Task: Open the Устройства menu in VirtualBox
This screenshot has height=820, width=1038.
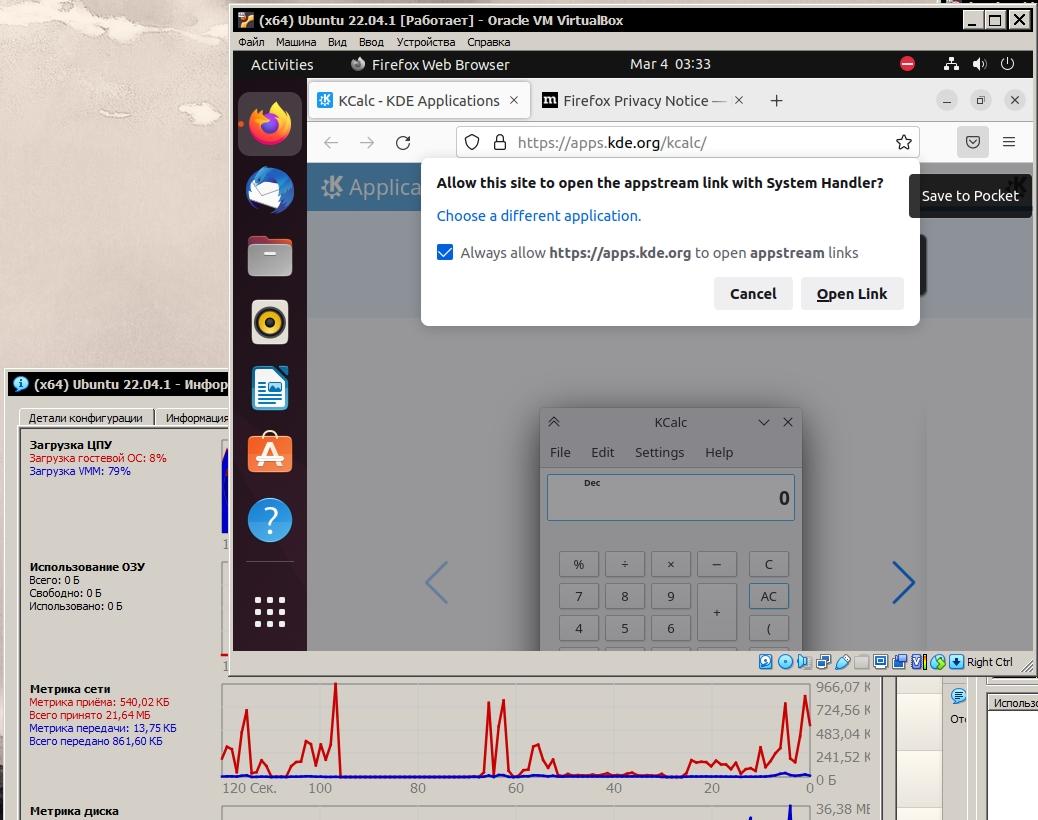Action: [426, 42]
